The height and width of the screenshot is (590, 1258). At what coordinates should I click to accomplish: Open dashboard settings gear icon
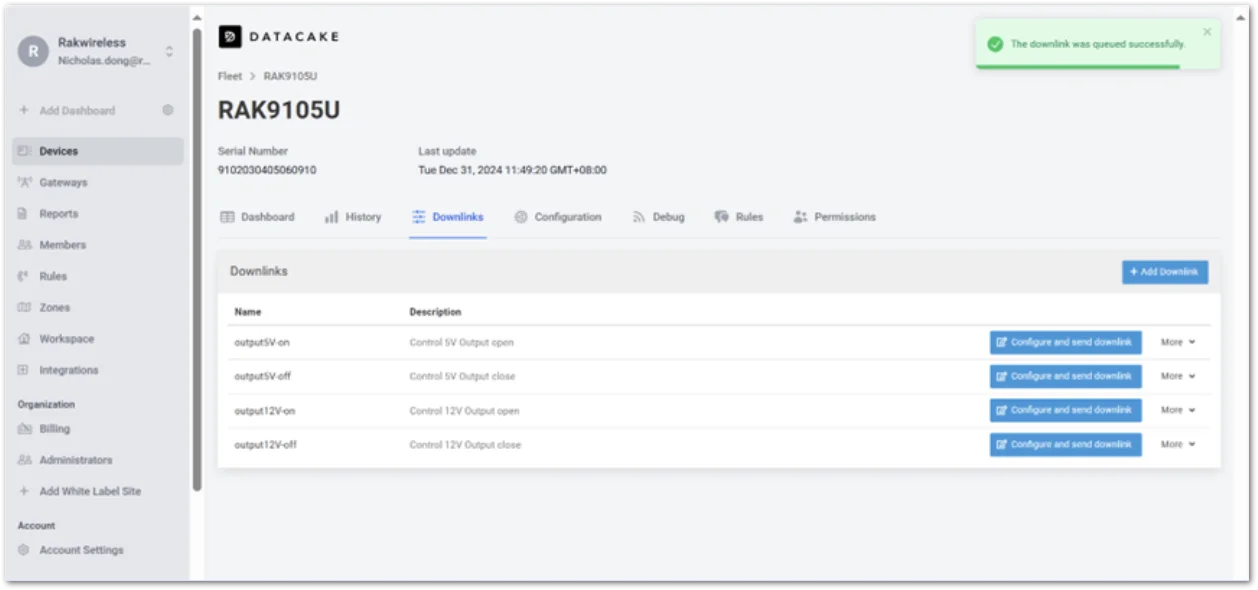click(168, 110)
